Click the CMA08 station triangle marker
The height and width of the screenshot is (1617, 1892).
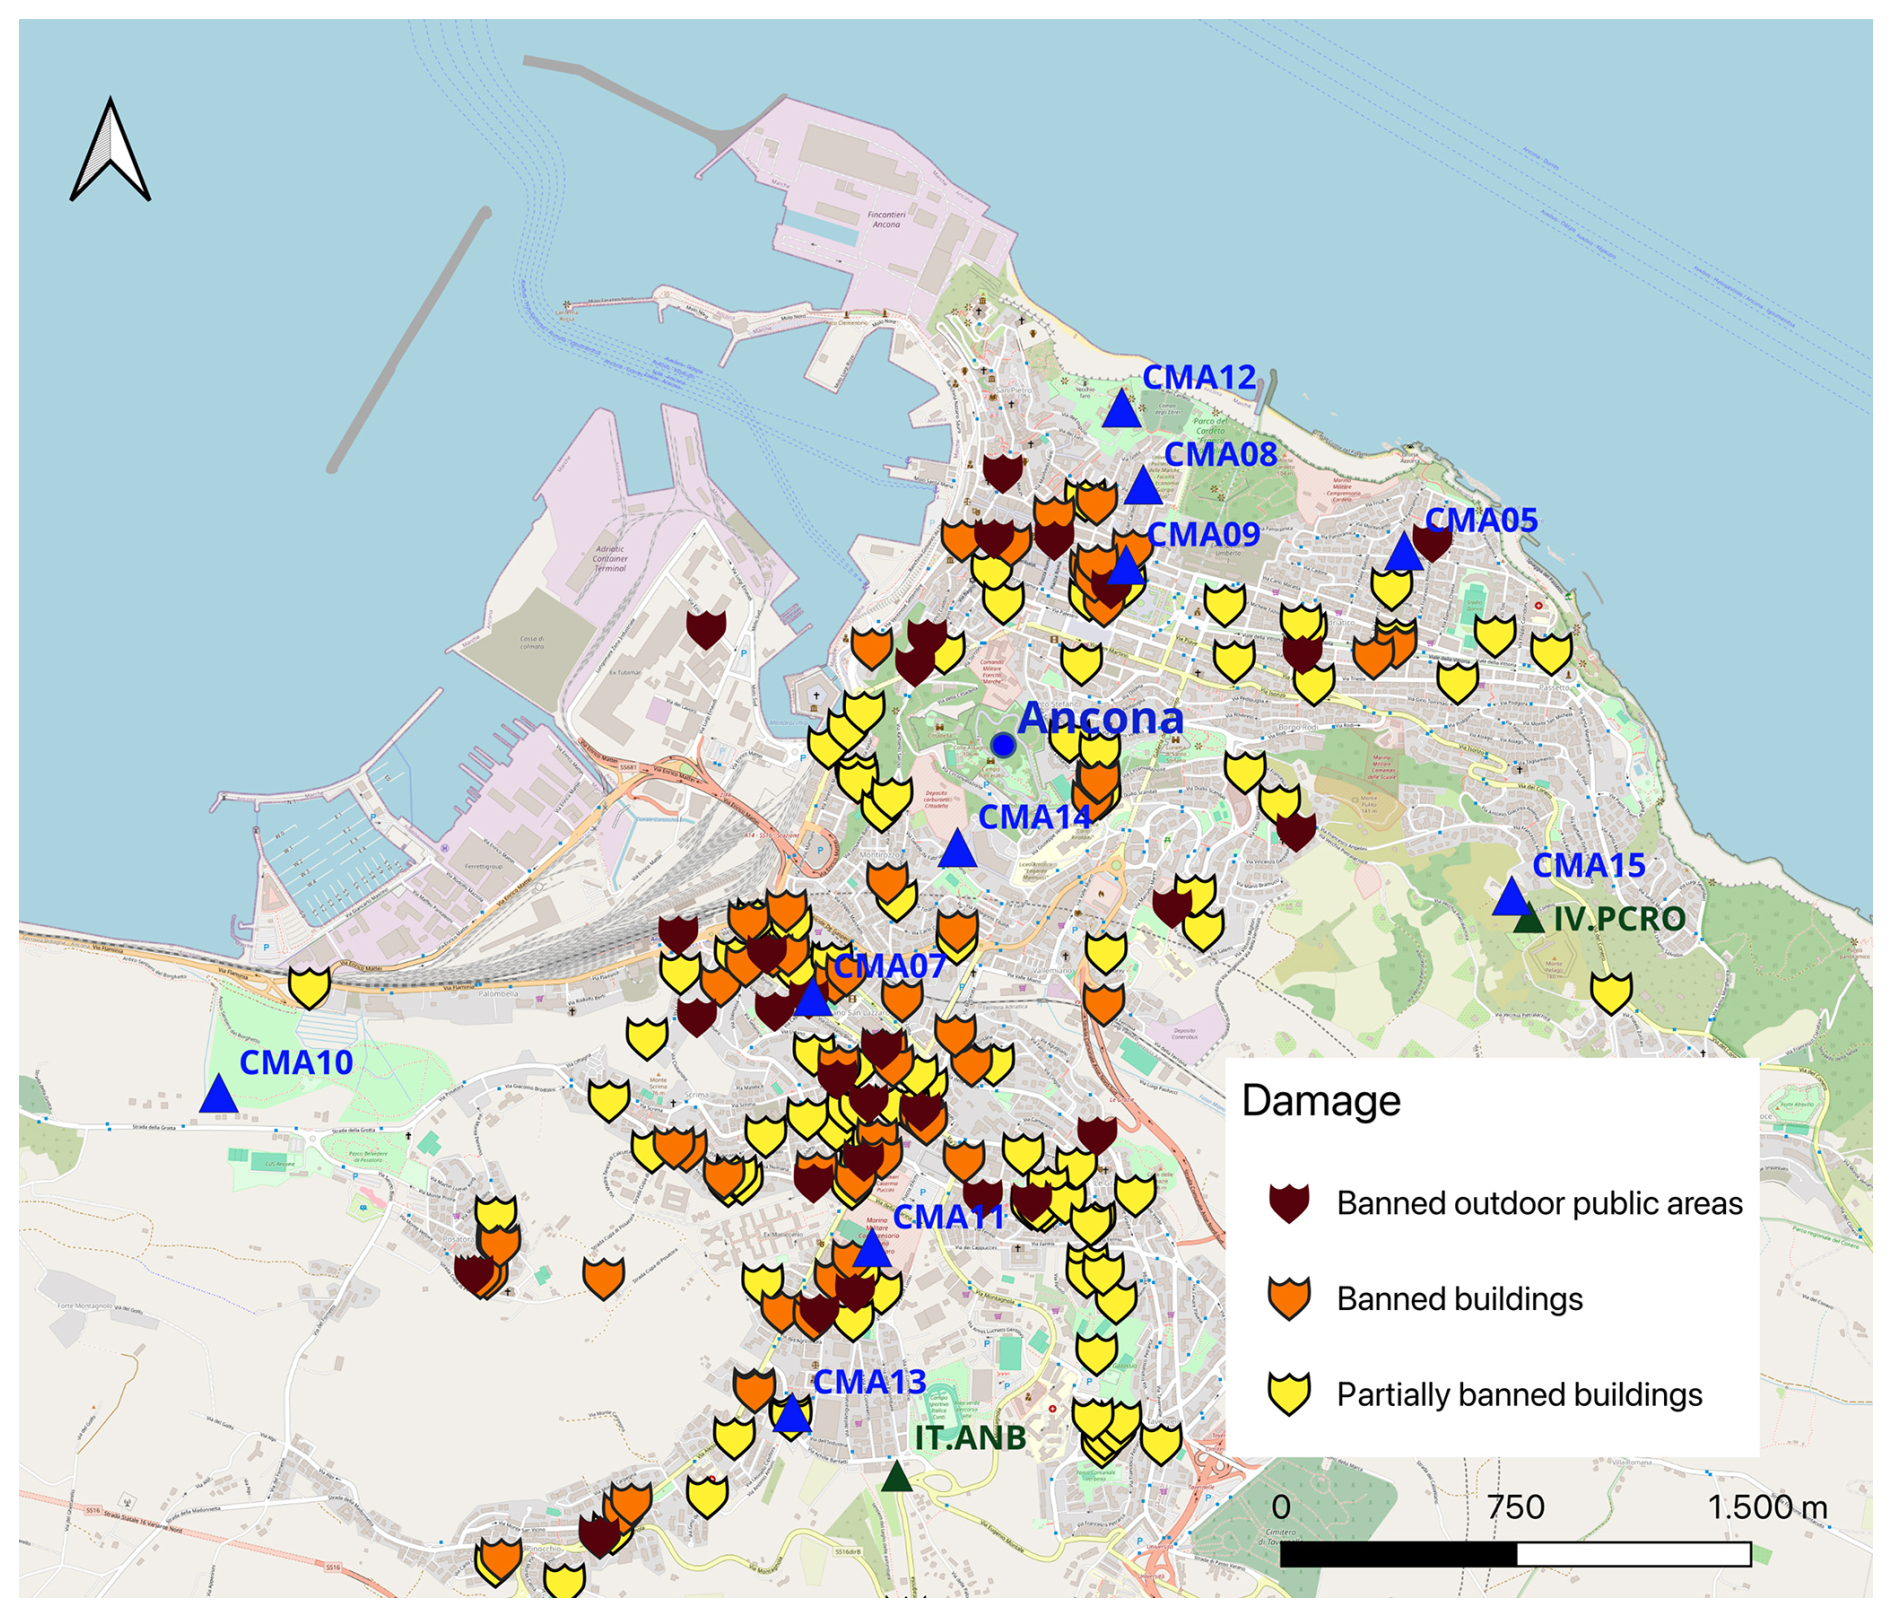coord(1142,487)
